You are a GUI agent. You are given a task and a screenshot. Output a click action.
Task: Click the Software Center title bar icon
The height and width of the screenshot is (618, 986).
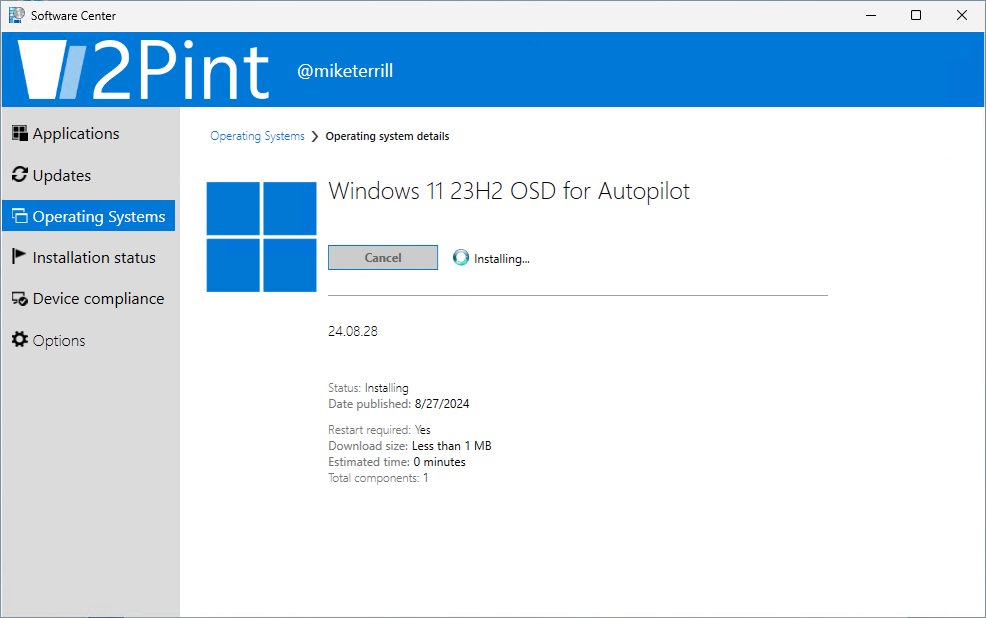[16, 15]
